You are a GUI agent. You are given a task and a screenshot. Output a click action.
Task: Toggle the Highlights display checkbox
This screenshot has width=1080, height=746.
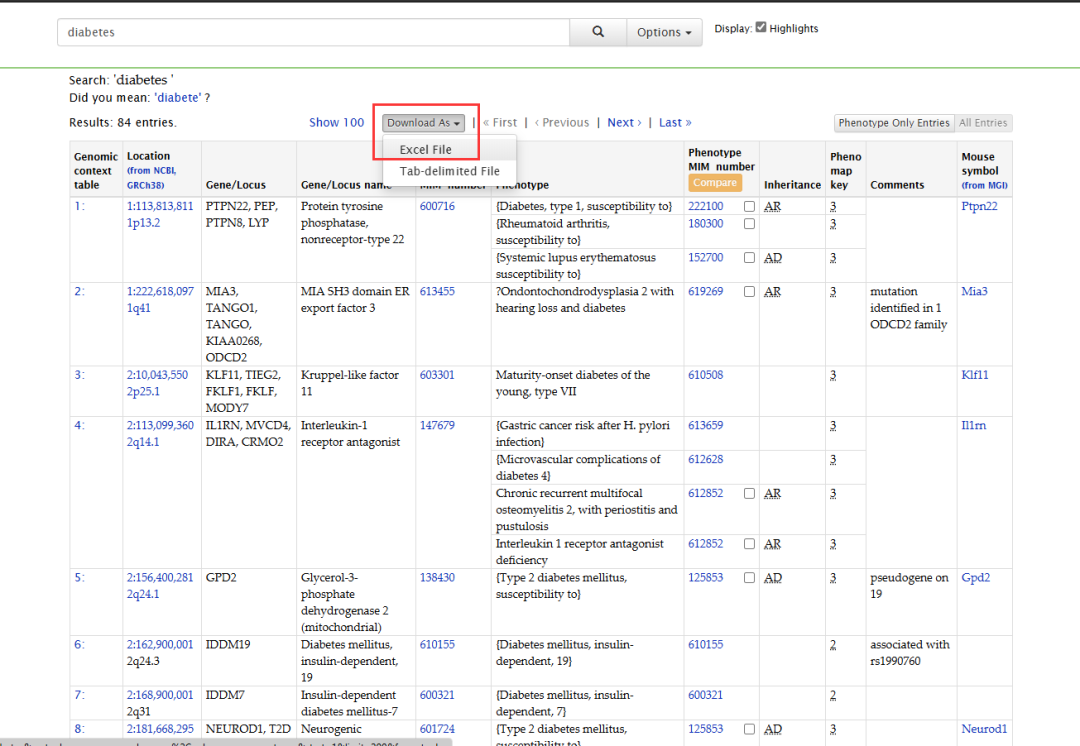(761, 27)
